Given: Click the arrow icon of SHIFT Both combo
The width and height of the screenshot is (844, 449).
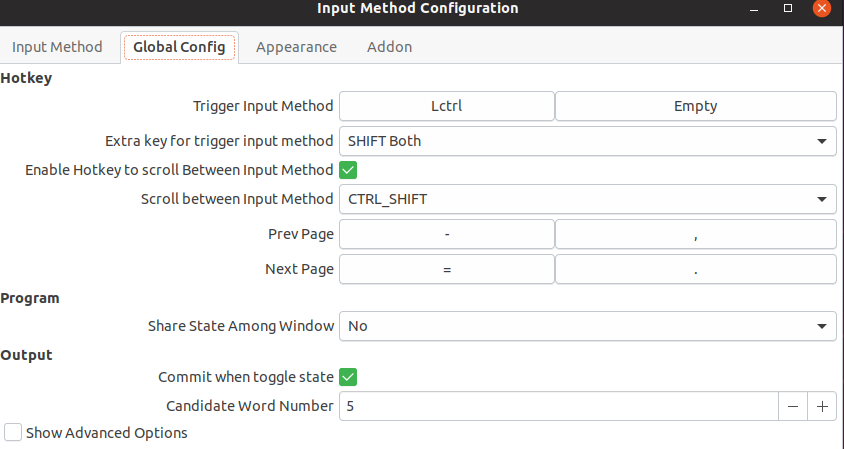Looking at the screenshot, I should 821,142.
